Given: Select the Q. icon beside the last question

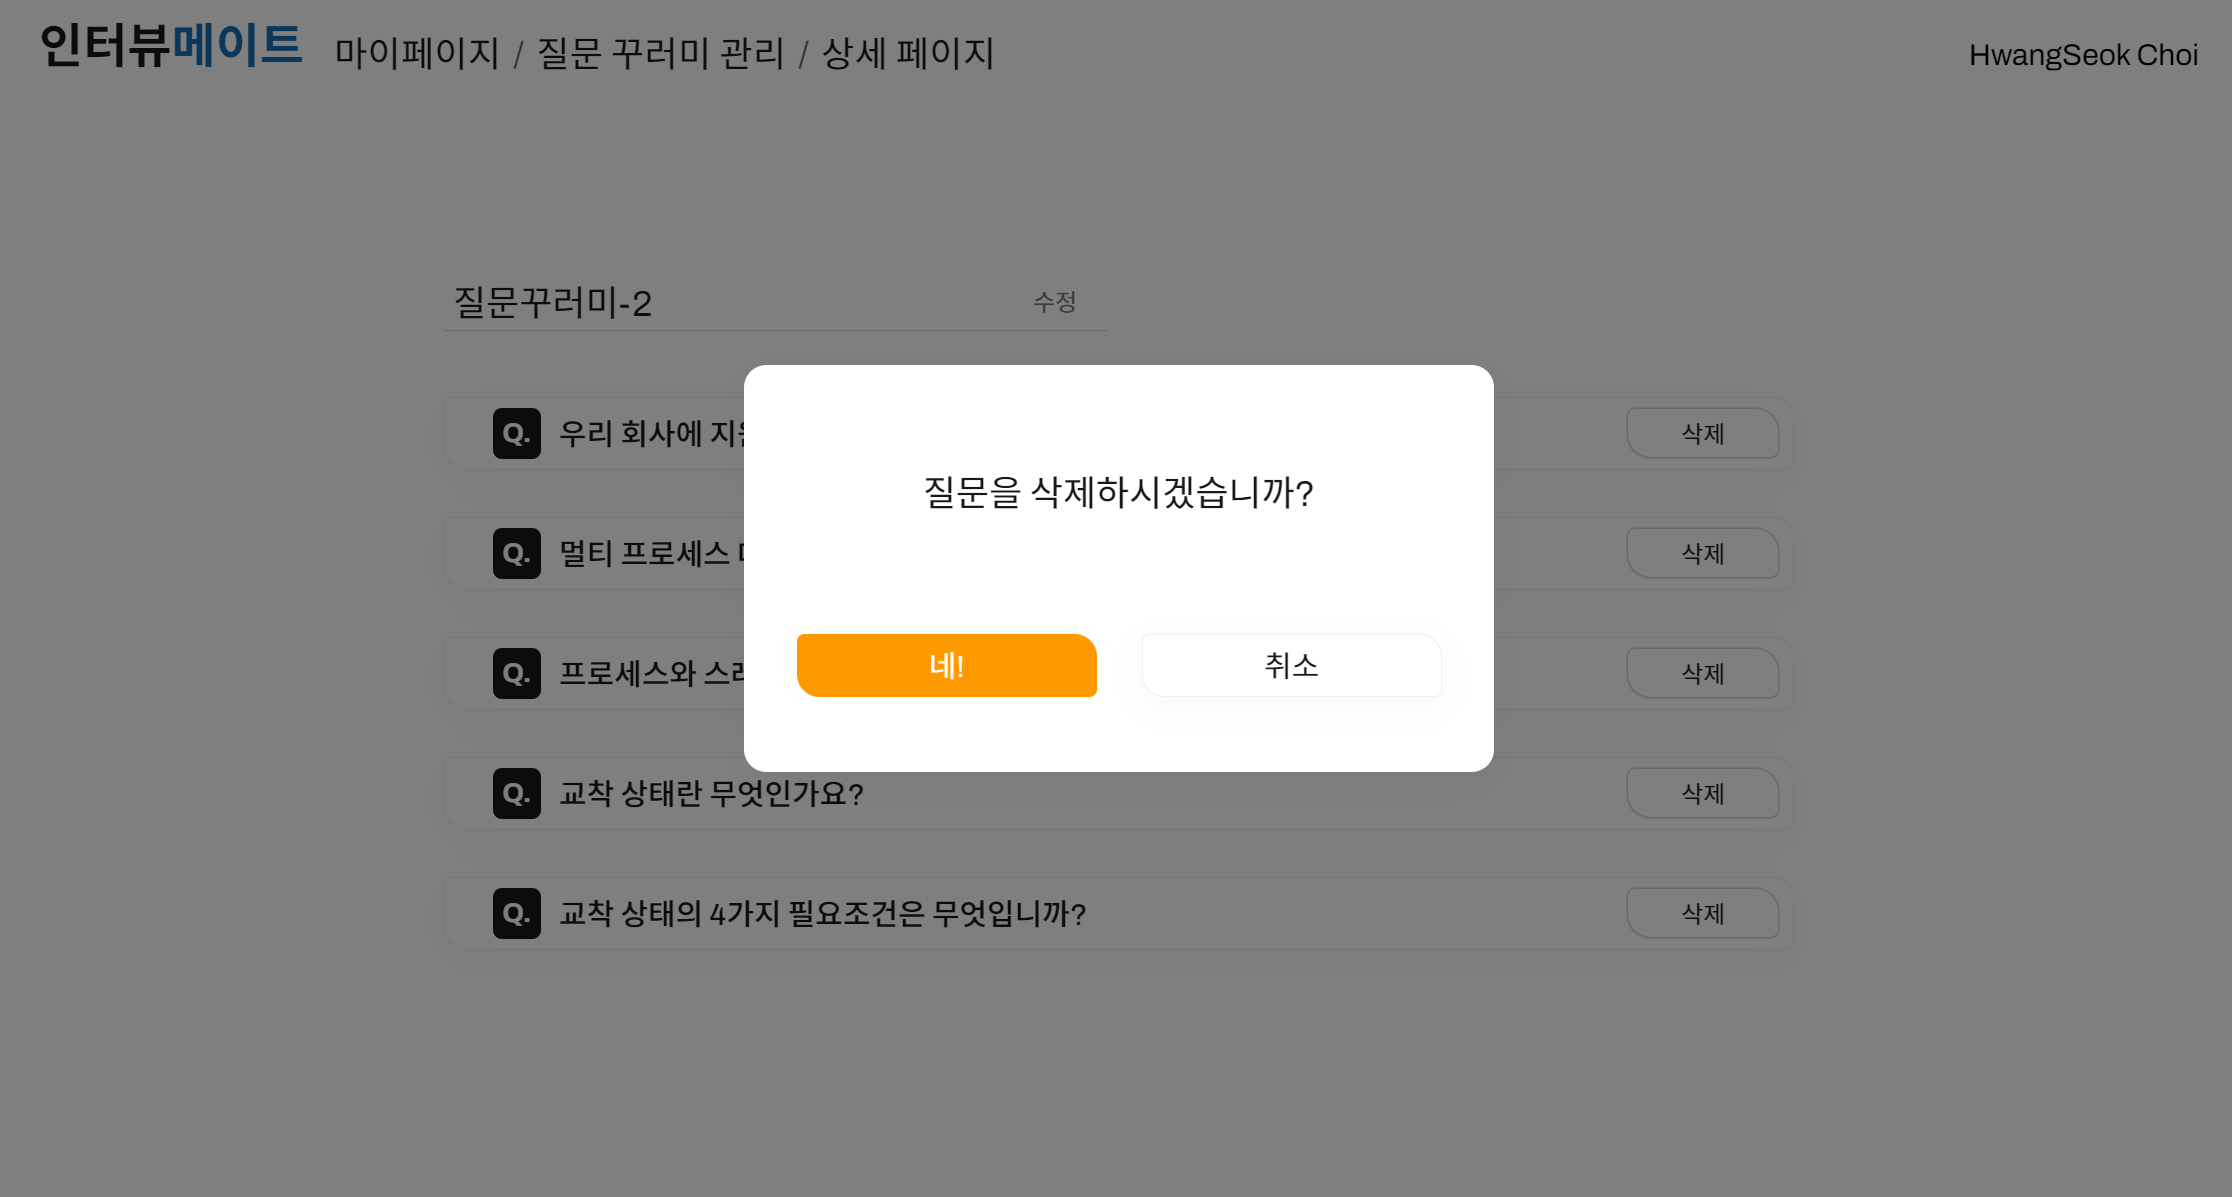Looking at the screenshot, I should pos(516,913).
